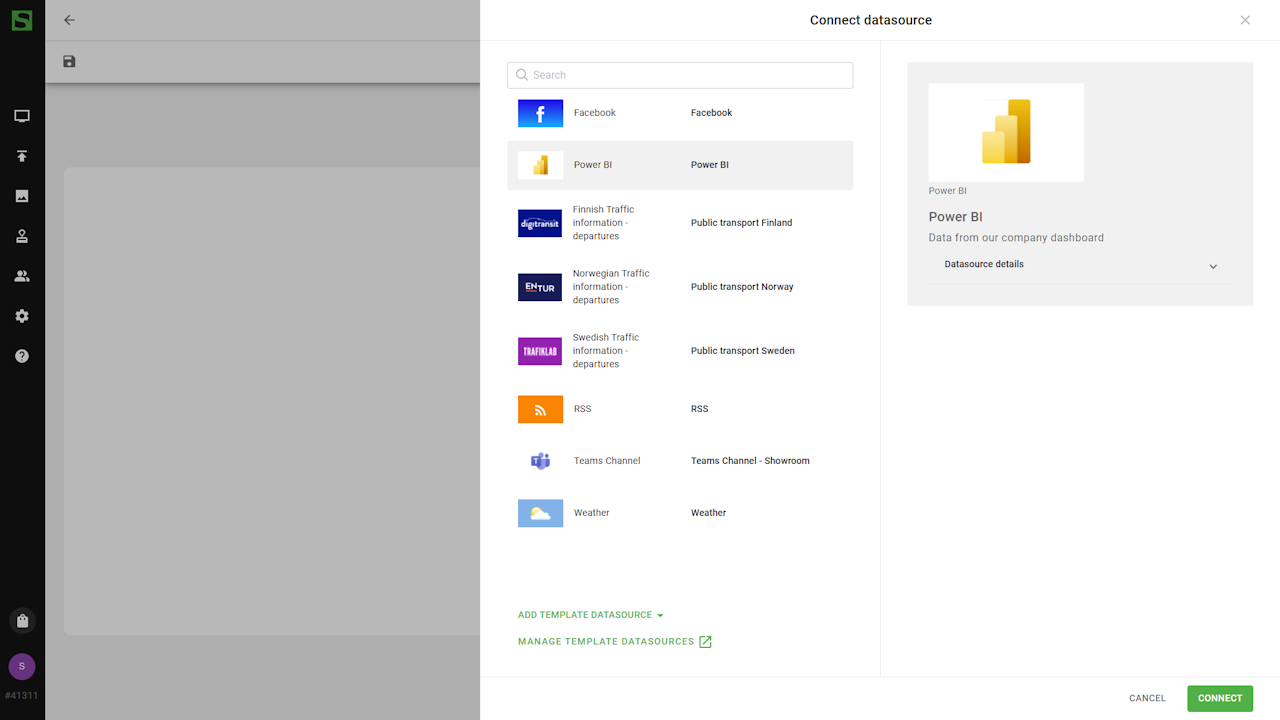Click the Digitransit Finnish traffic icon

pyautogui.click(x=540, y=223)
